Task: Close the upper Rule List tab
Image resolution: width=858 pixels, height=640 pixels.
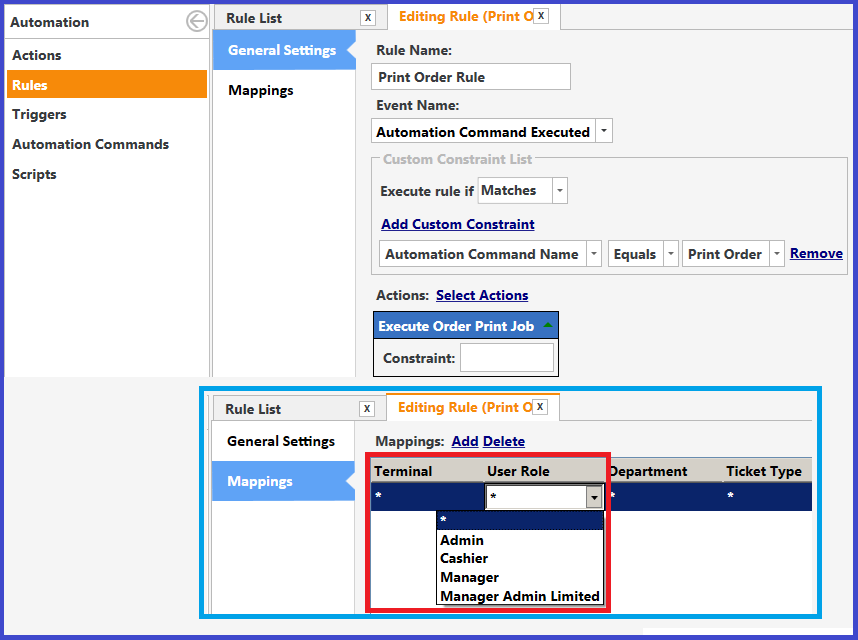Action: pos(368,18)
